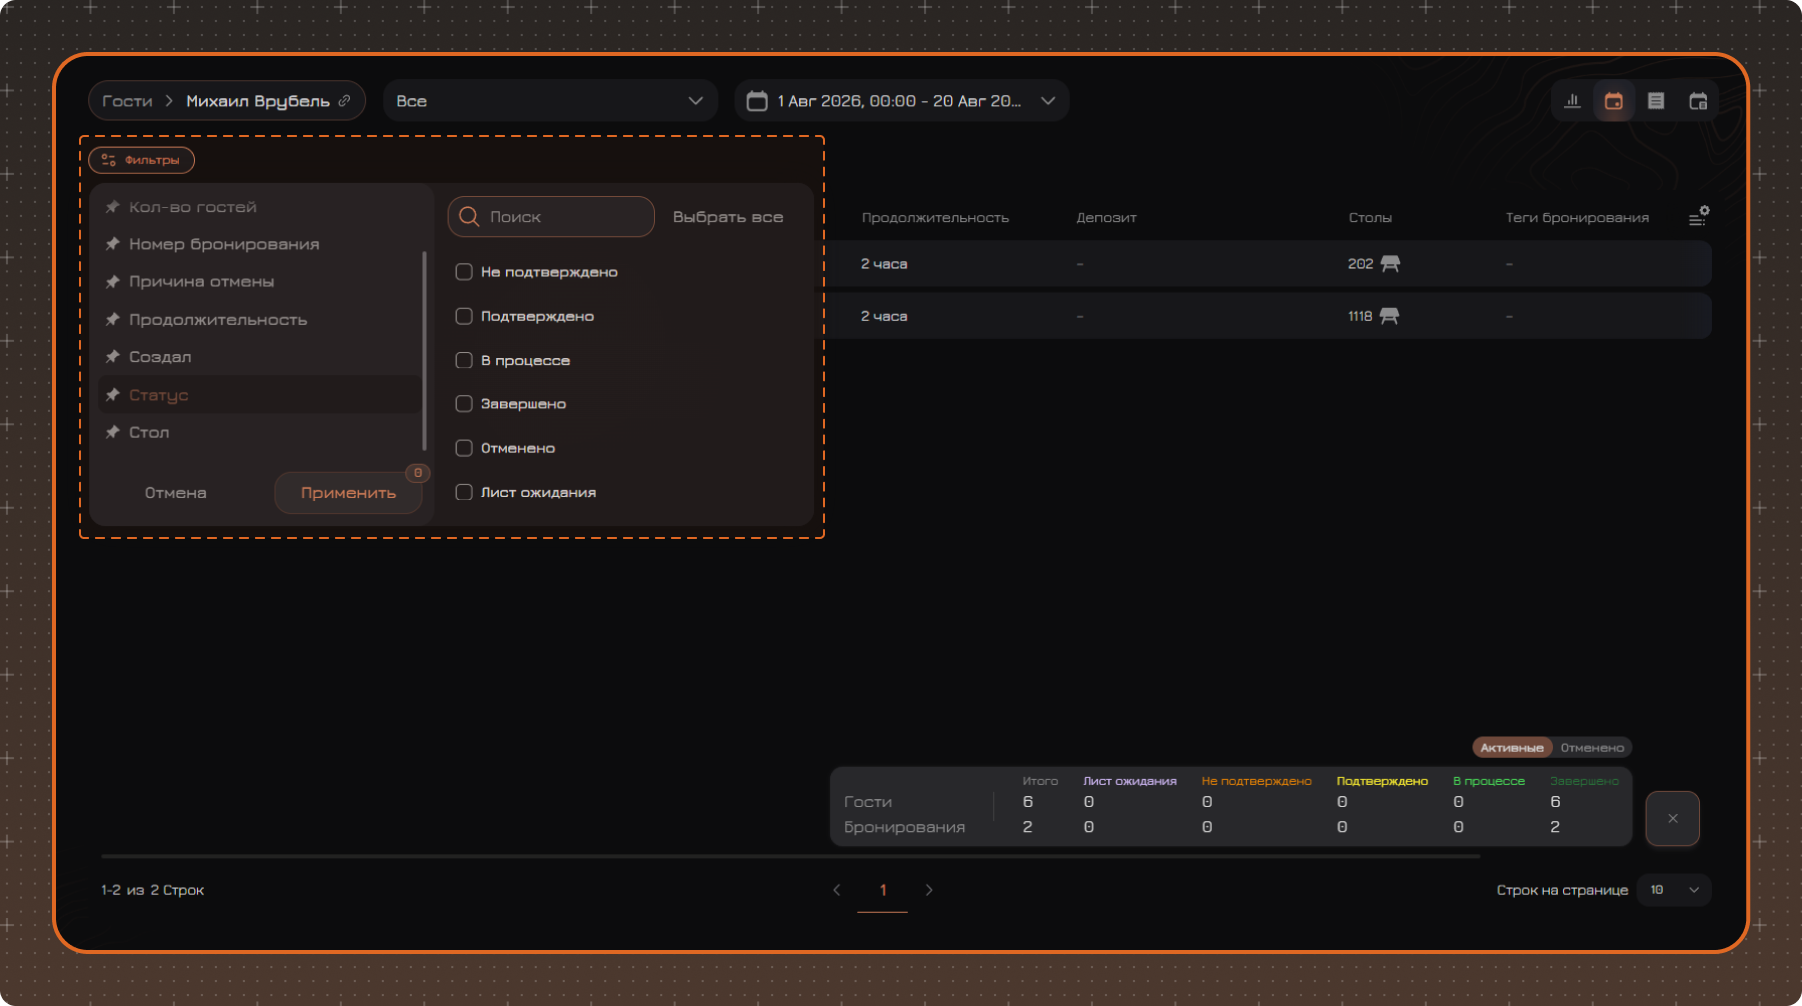Go to next page arrow
This screenshot has width=1802, height=1006.
[929, 890]
